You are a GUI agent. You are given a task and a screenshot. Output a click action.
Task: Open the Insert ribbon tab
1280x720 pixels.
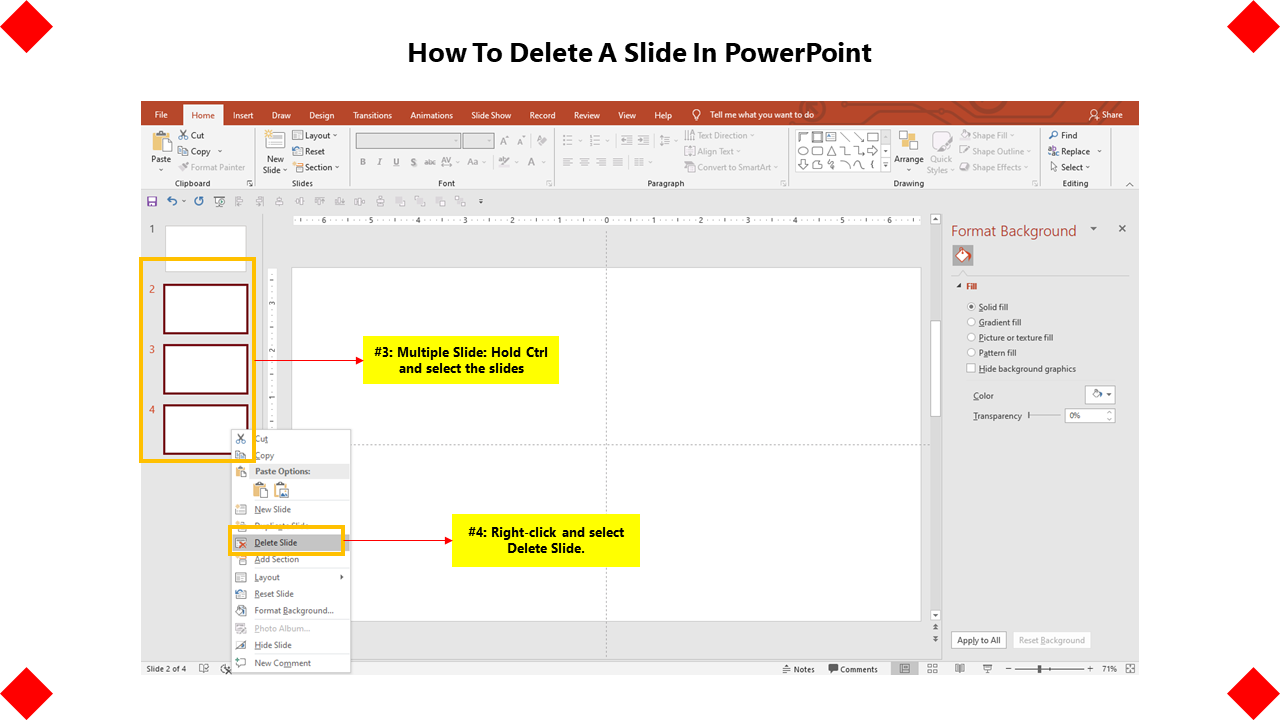(243, 115)
